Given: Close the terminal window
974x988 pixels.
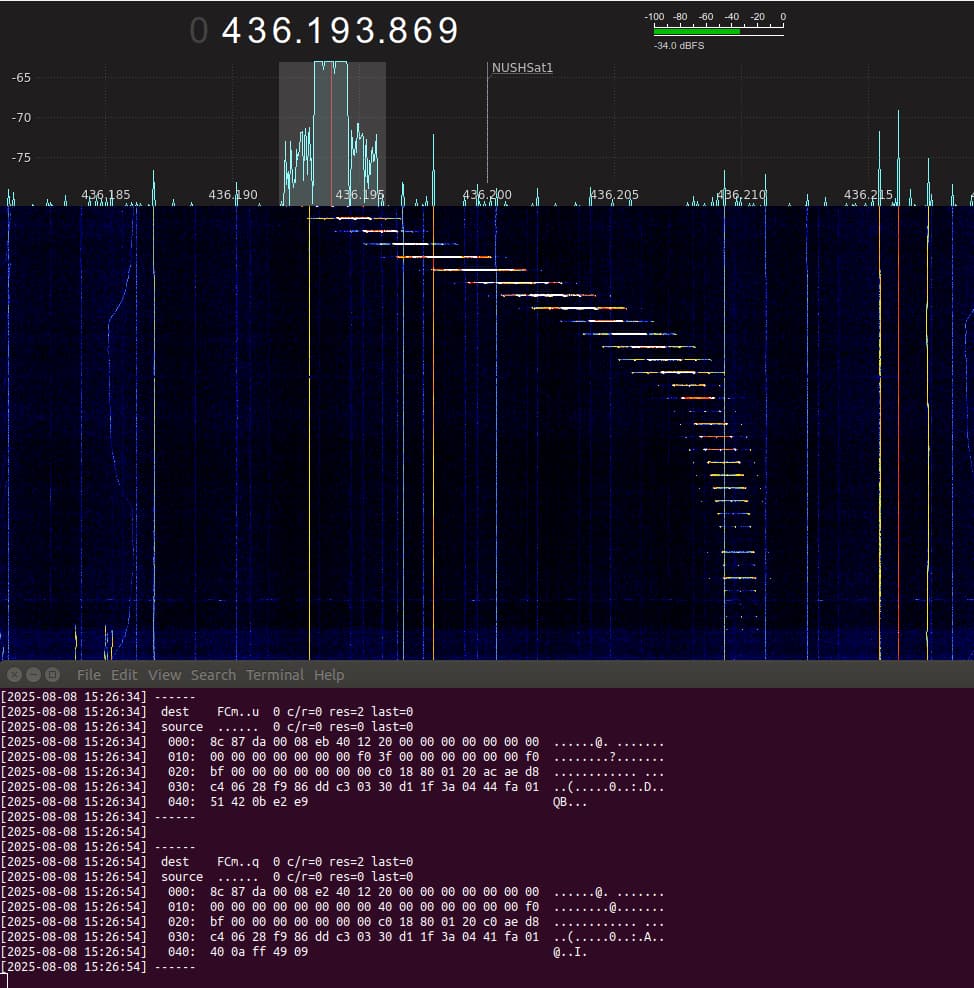Looking at the screenshot, I should (x=14, y=675).
